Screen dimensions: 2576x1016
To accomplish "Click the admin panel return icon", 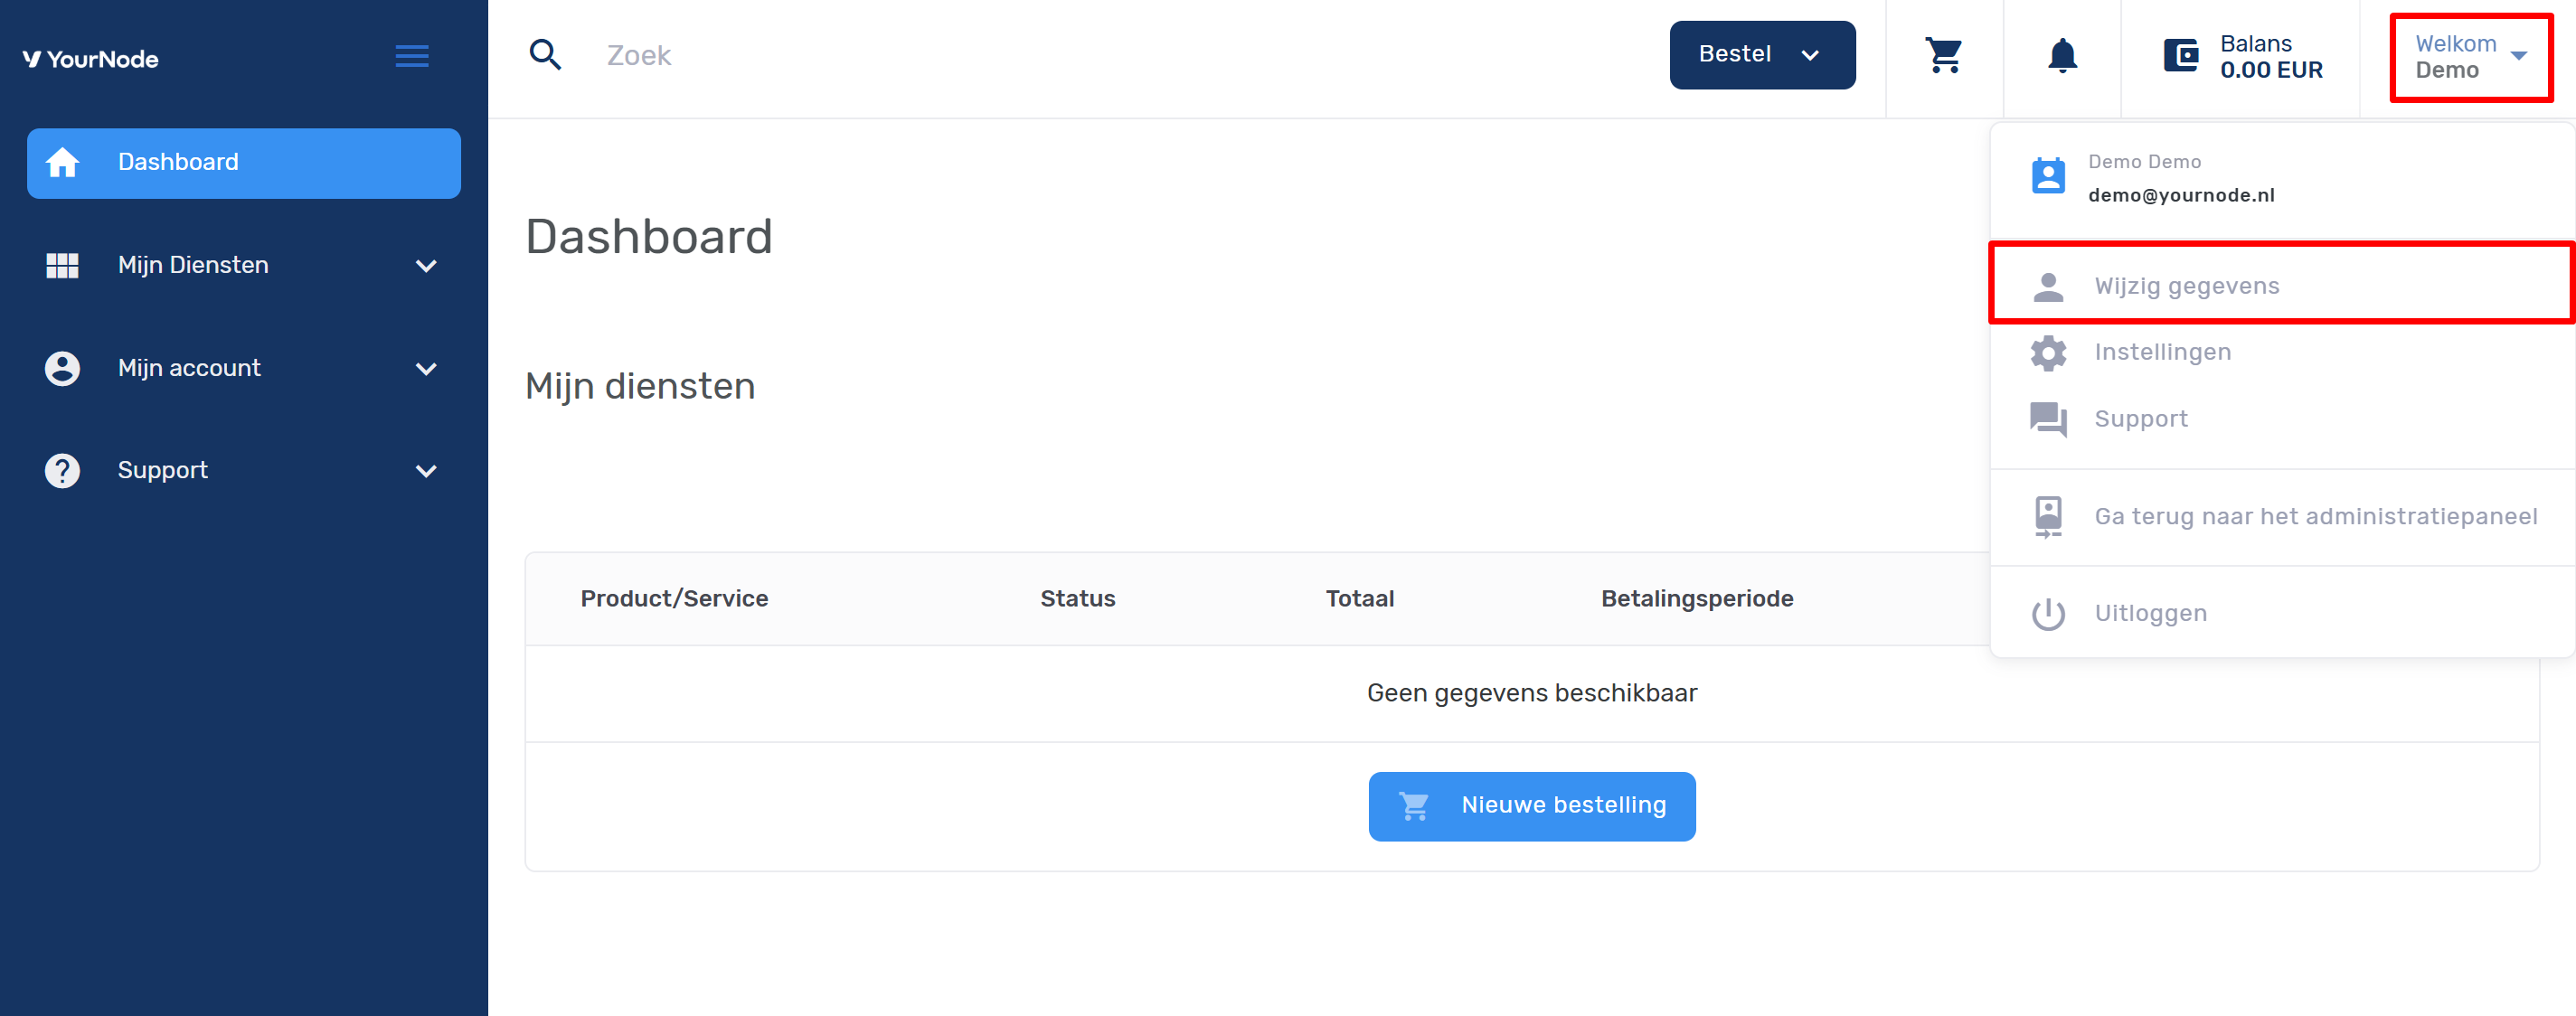I will click(x=2048, y=517).
